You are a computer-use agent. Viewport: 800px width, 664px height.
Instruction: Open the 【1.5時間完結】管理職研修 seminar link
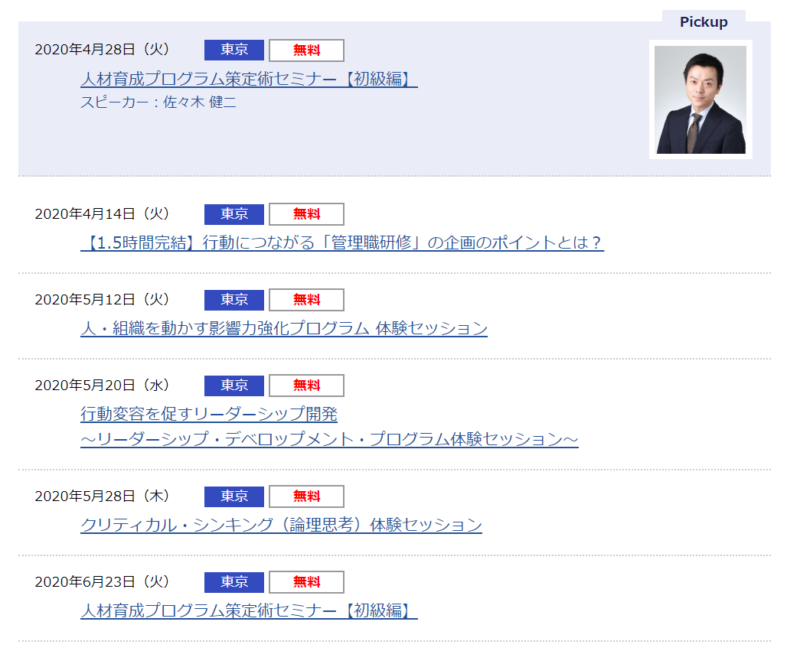click(x=342, y=242)
